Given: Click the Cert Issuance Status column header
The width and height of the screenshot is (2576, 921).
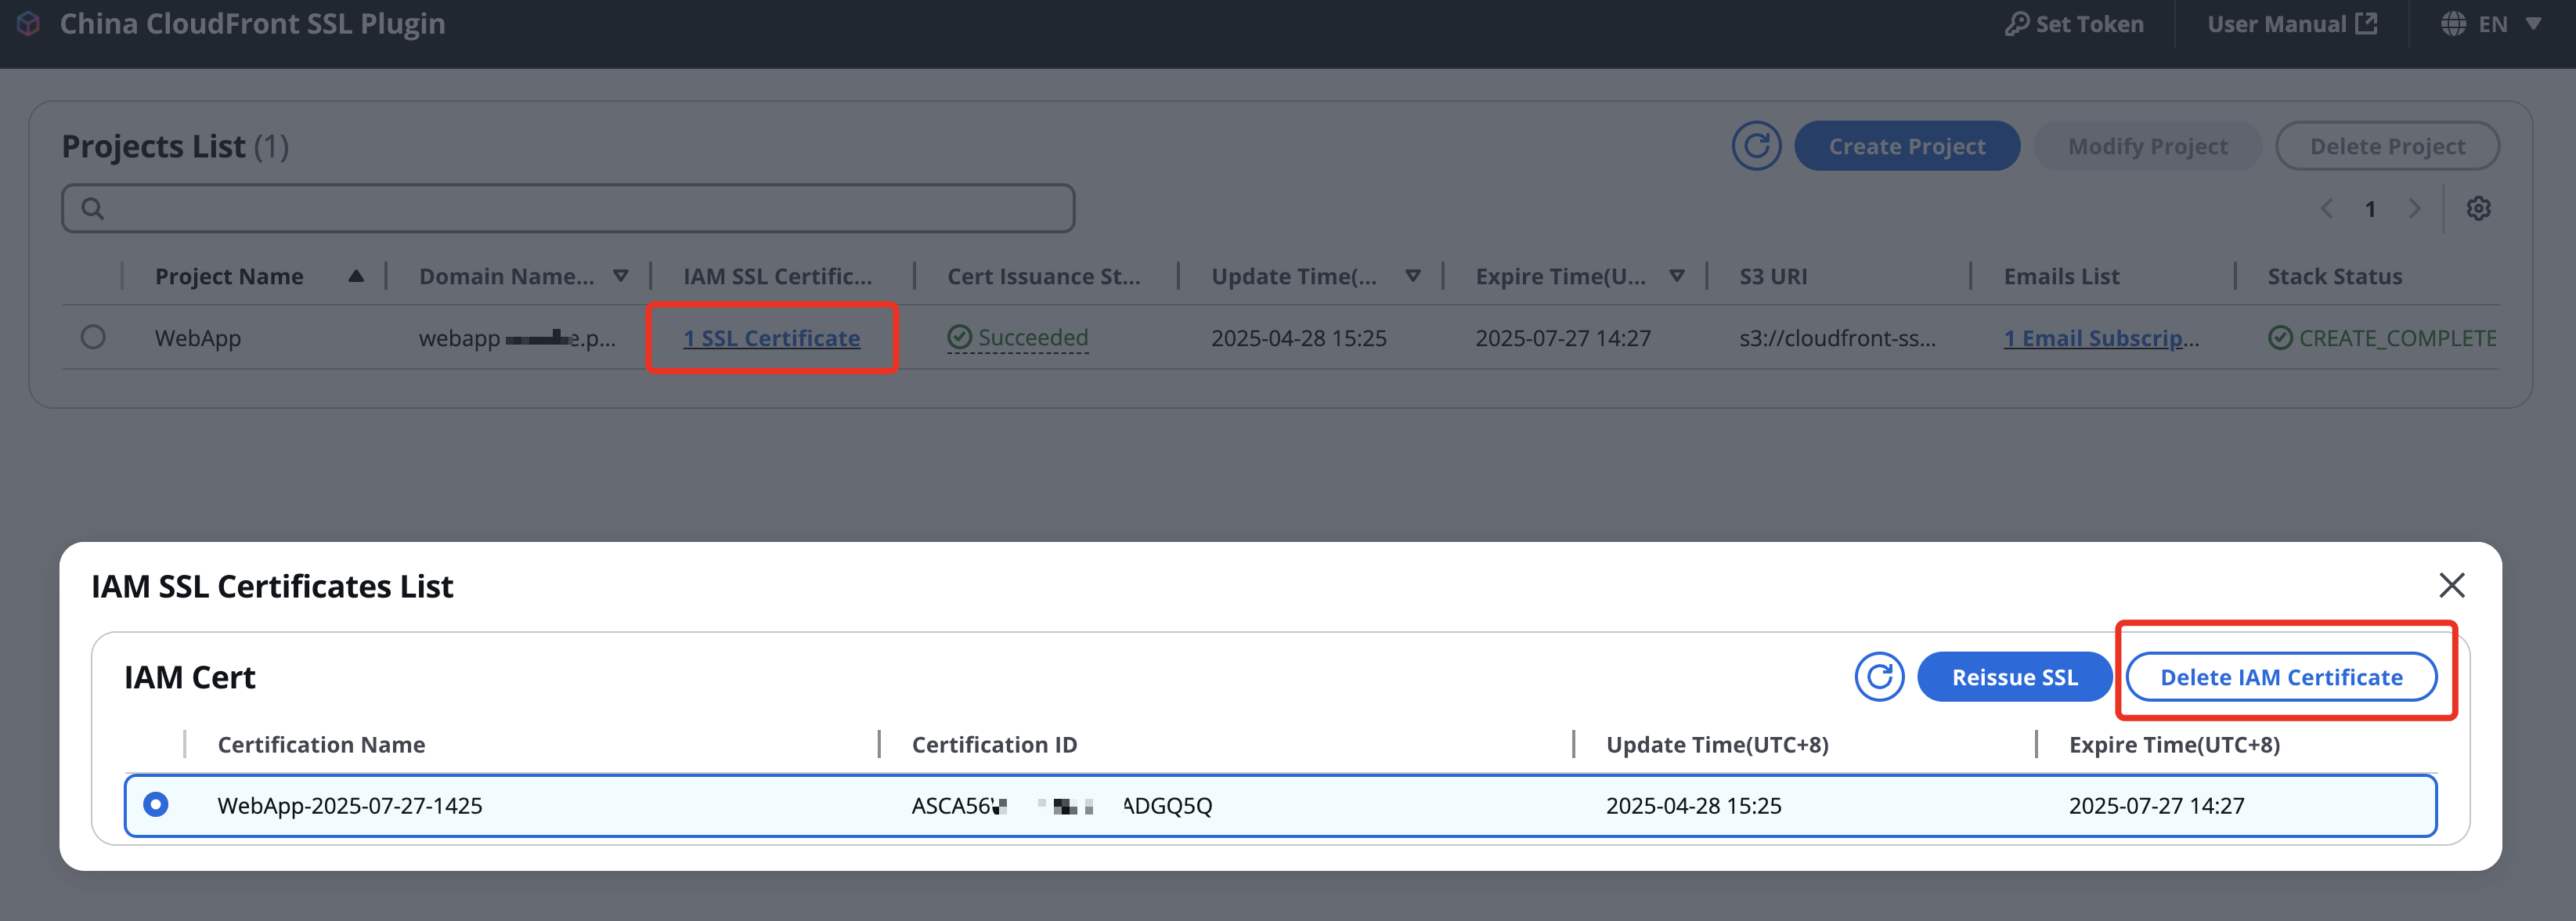Looking at the screenshot, I should pos(1043,276).
